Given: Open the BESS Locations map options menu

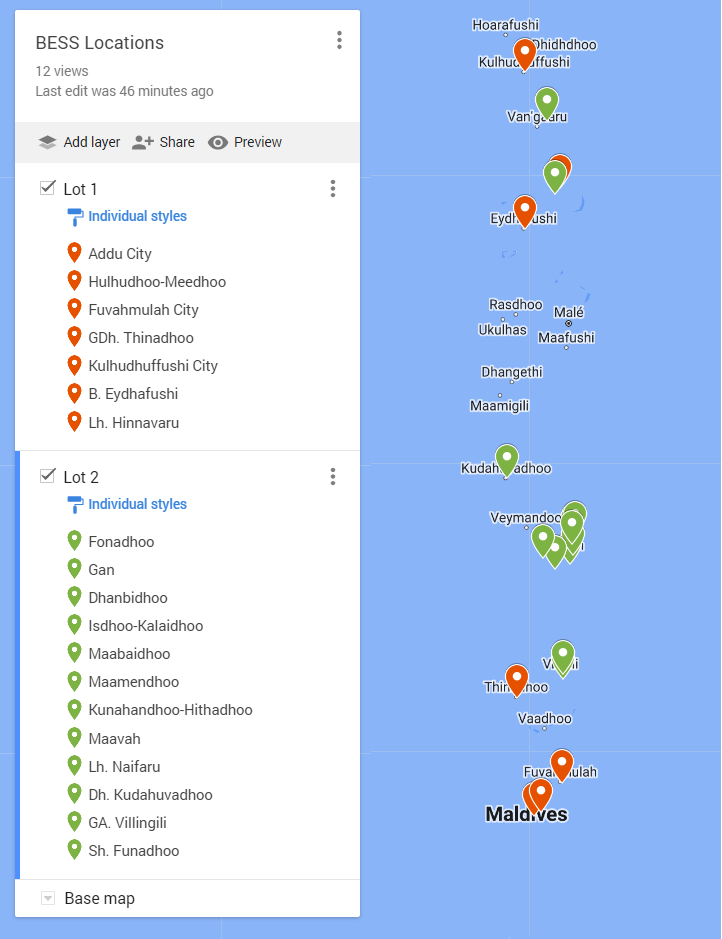Looking at the screenshot, I should pyautogui.click(x=339, y=40).
